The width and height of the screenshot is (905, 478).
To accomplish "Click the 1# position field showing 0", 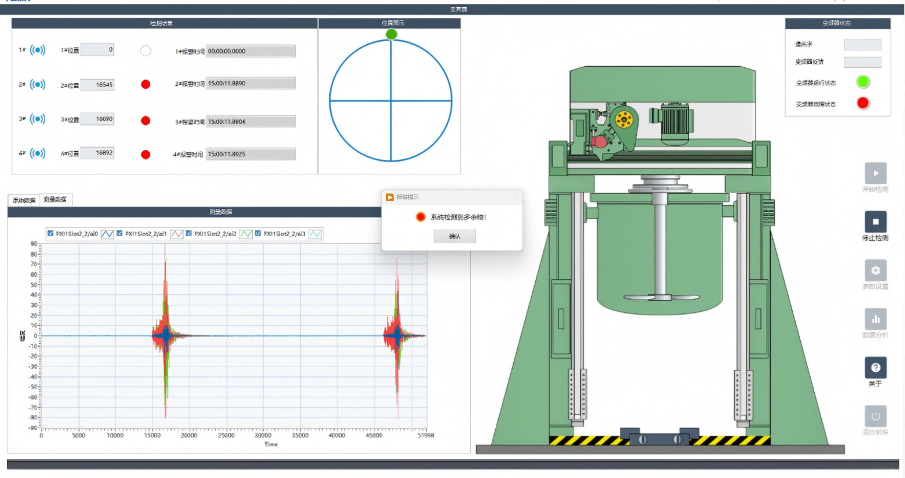I will click(x=97, y=50).
